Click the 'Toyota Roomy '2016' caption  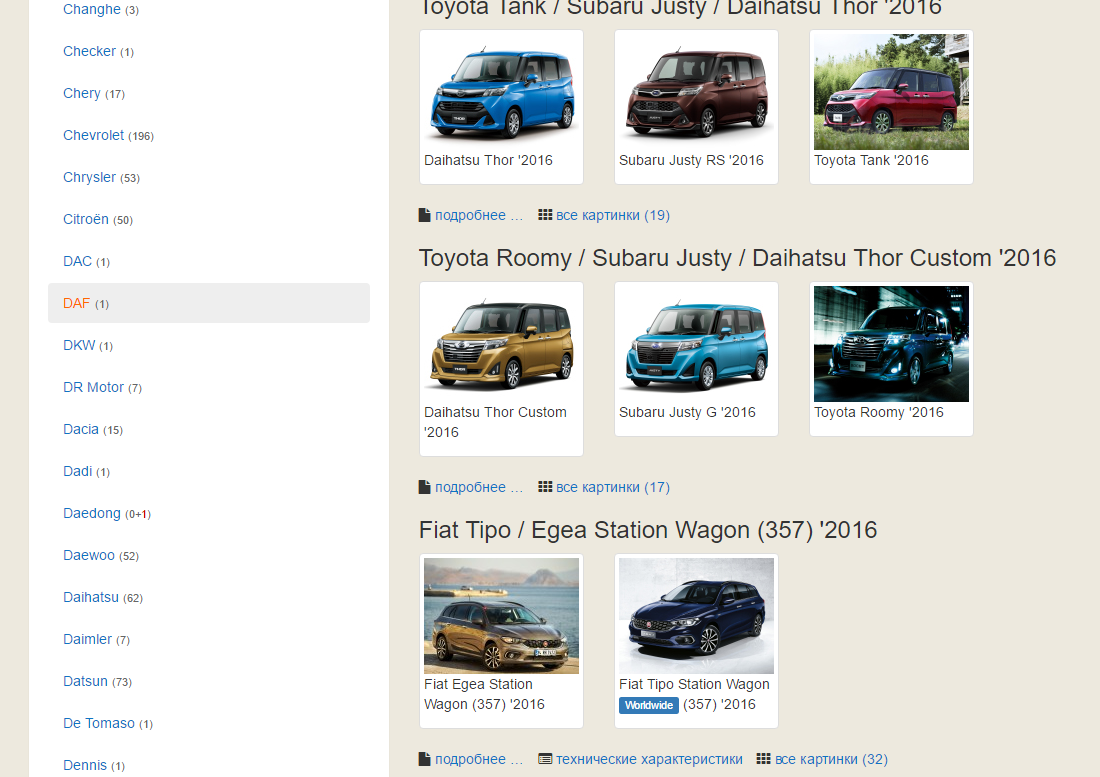click(x=878, y=412)
